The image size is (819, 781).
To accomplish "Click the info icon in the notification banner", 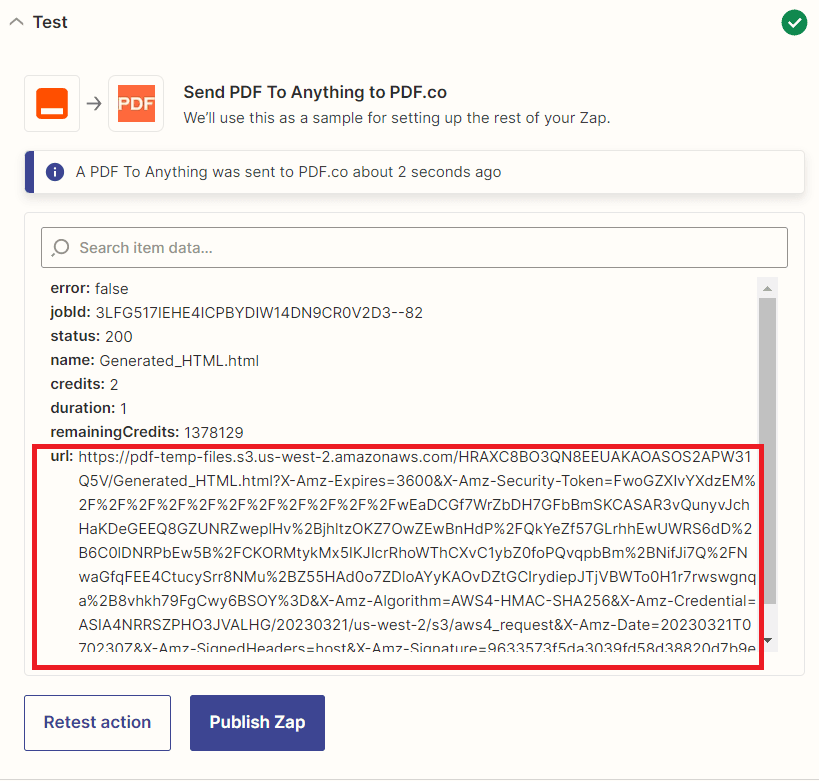I will (x=53, y=172).
